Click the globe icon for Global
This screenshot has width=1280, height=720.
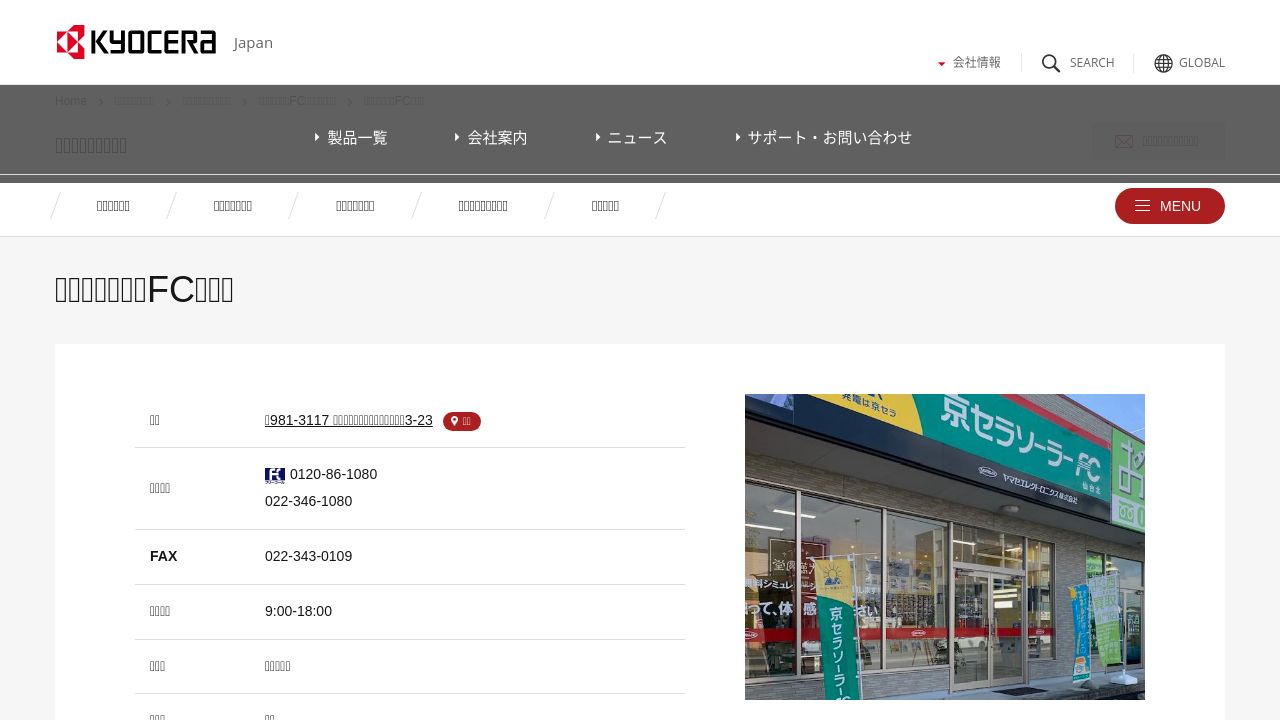1163,63
